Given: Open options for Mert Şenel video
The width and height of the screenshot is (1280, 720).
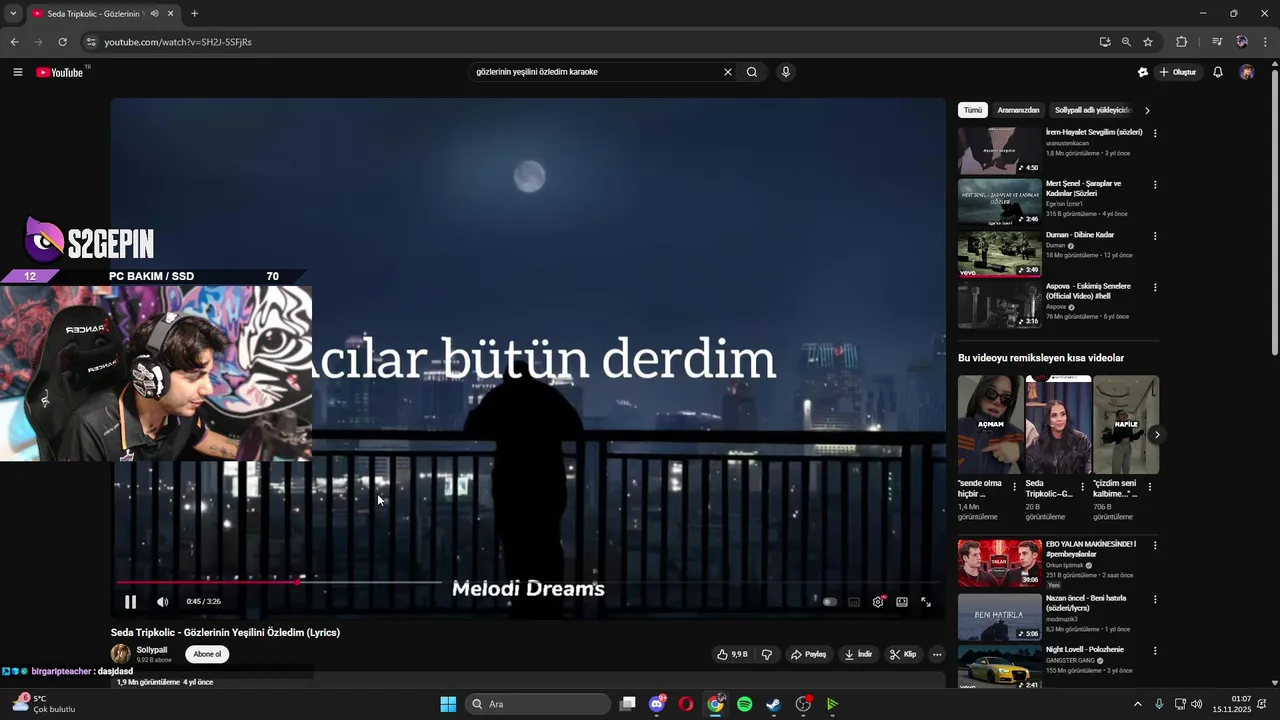Looking at the screenshot, I should (x=1155, y=185).
